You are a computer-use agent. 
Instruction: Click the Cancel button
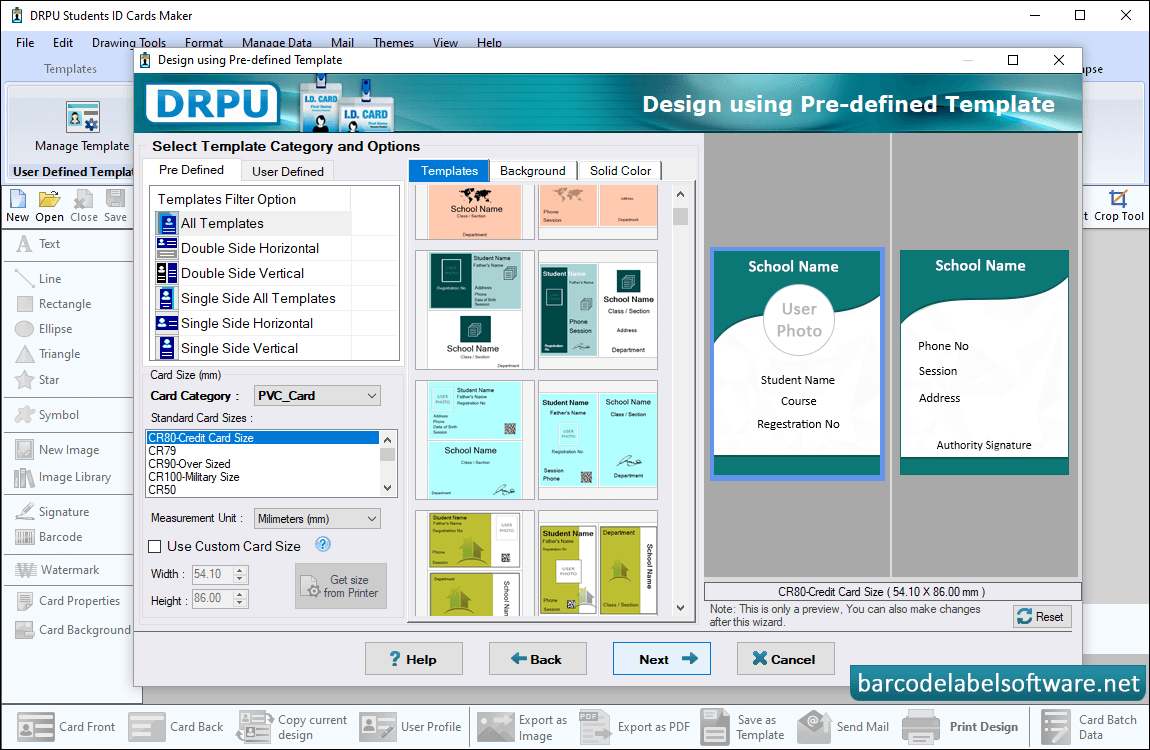tap(785, 659)
